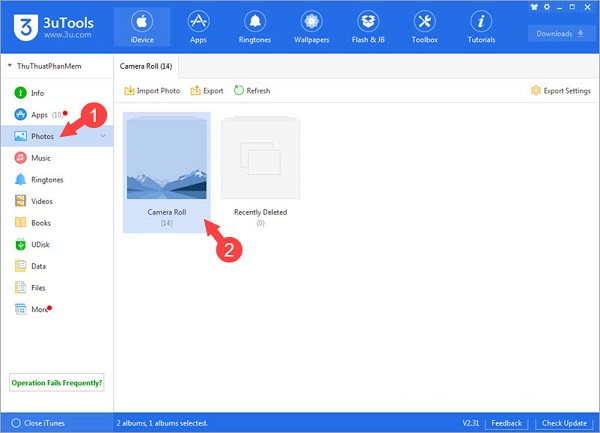Open the Wallpapers section
The image size is (600, 433).
pos(311,27)
